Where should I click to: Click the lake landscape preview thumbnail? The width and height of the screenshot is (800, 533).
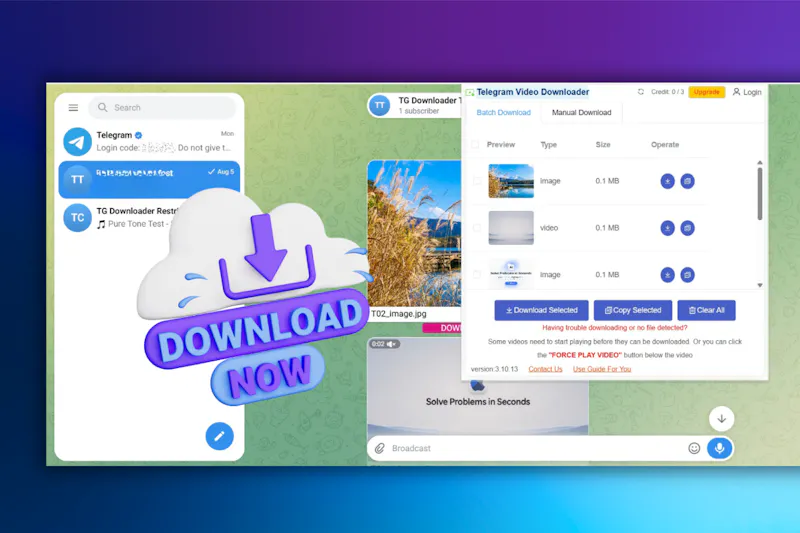[x=511, y=181]
